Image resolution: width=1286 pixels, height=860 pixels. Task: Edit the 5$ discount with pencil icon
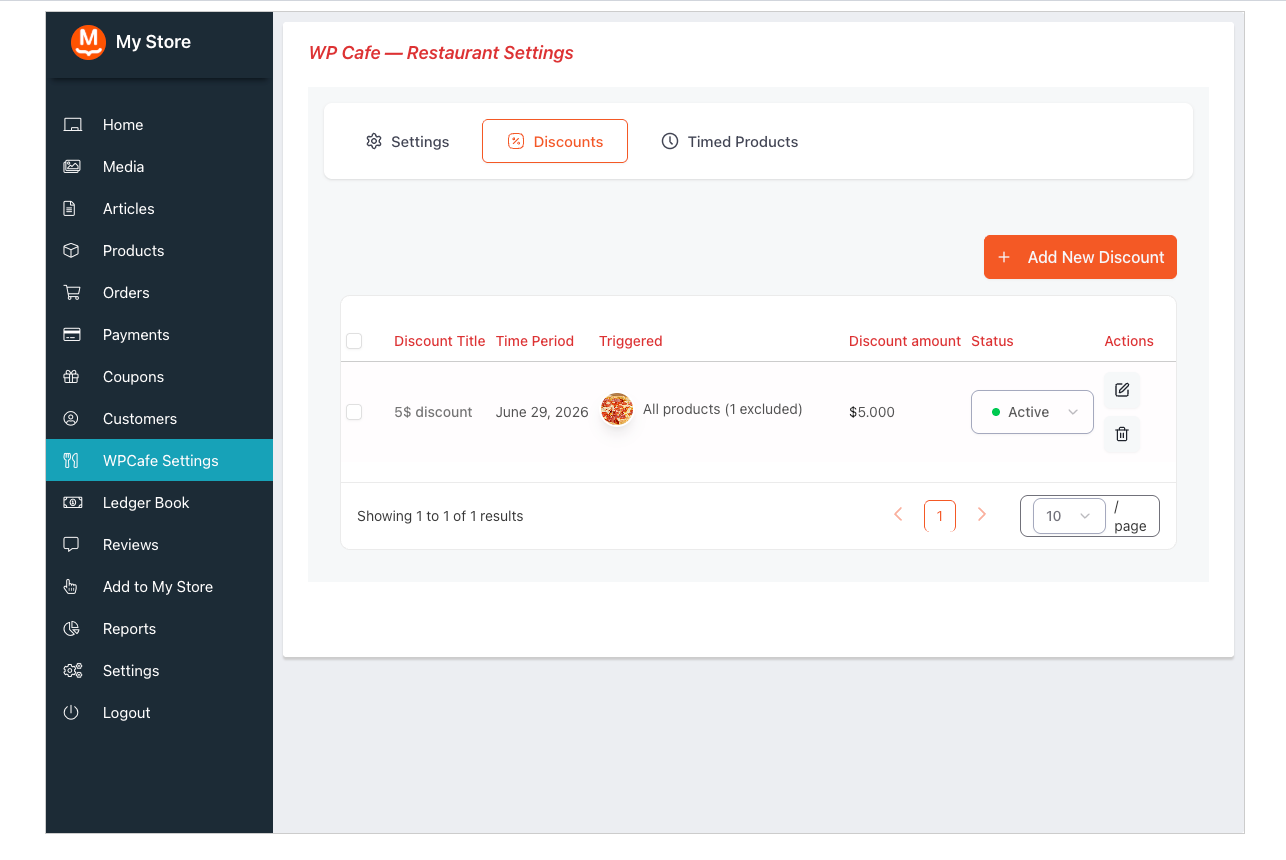point(1122,390)
